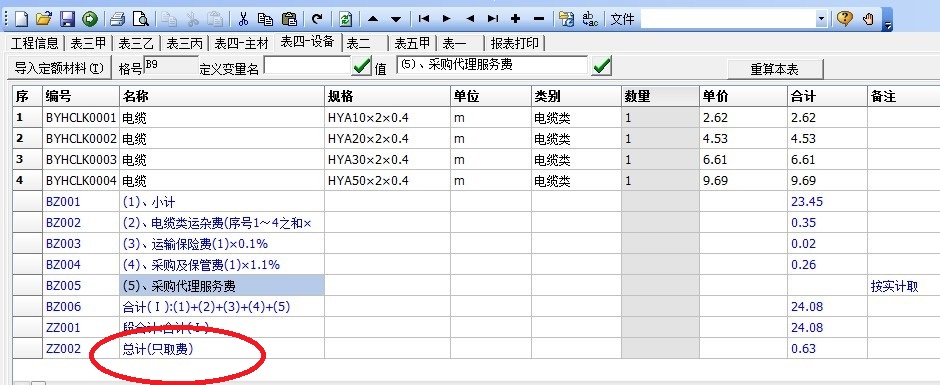
Task: Save with the floppy disk icon
Action: 68,19
